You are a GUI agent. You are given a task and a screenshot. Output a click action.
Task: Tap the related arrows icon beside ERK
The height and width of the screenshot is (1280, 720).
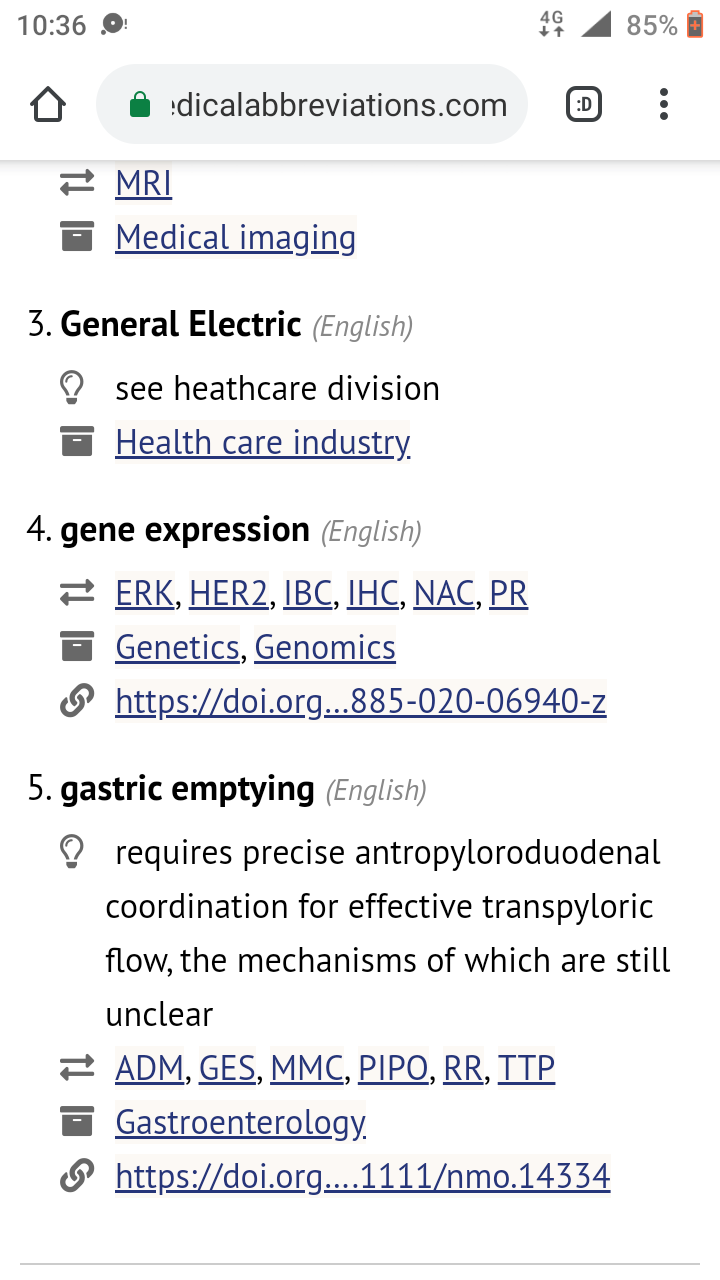click(77, 594)
